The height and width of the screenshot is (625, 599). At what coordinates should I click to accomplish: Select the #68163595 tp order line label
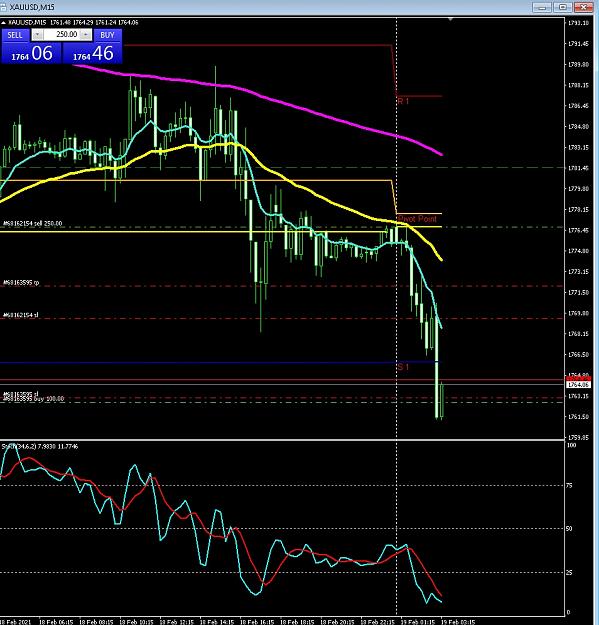21,283
